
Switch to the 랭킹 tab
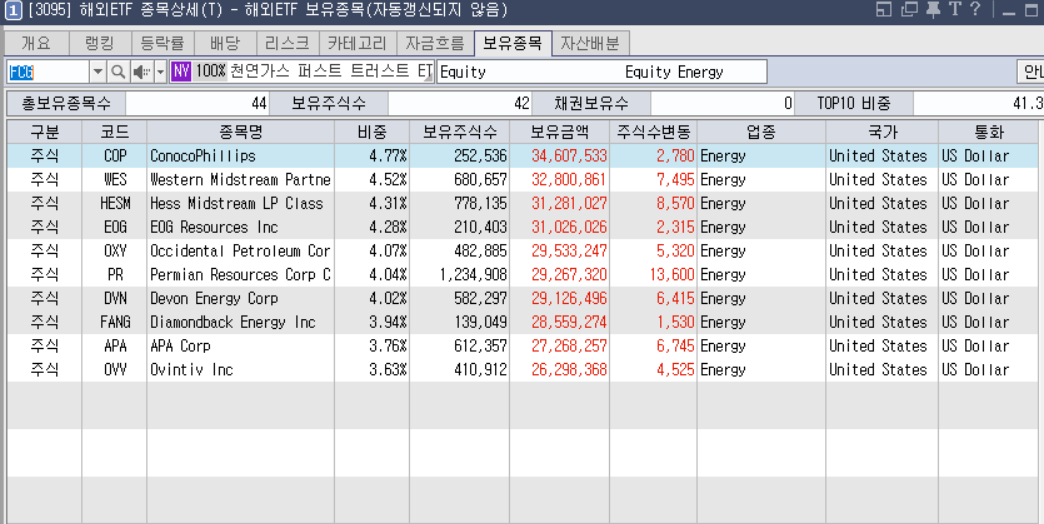100,43
